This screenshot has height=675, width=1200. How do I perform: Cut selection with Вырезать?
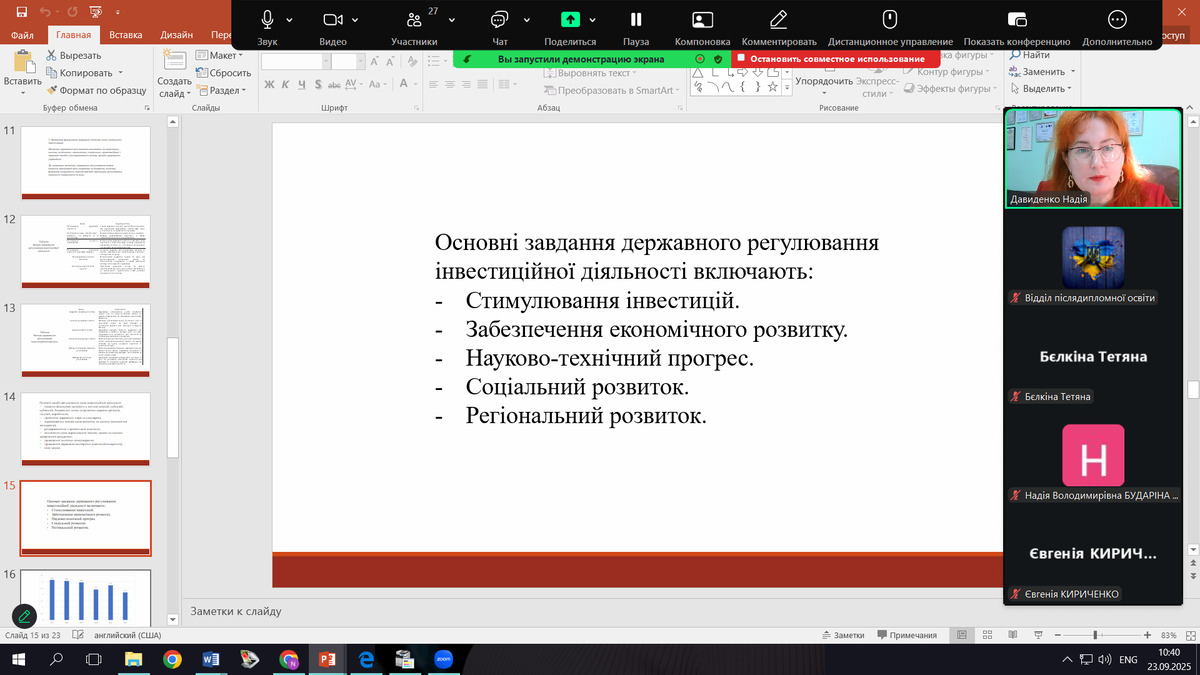[72, 56]
